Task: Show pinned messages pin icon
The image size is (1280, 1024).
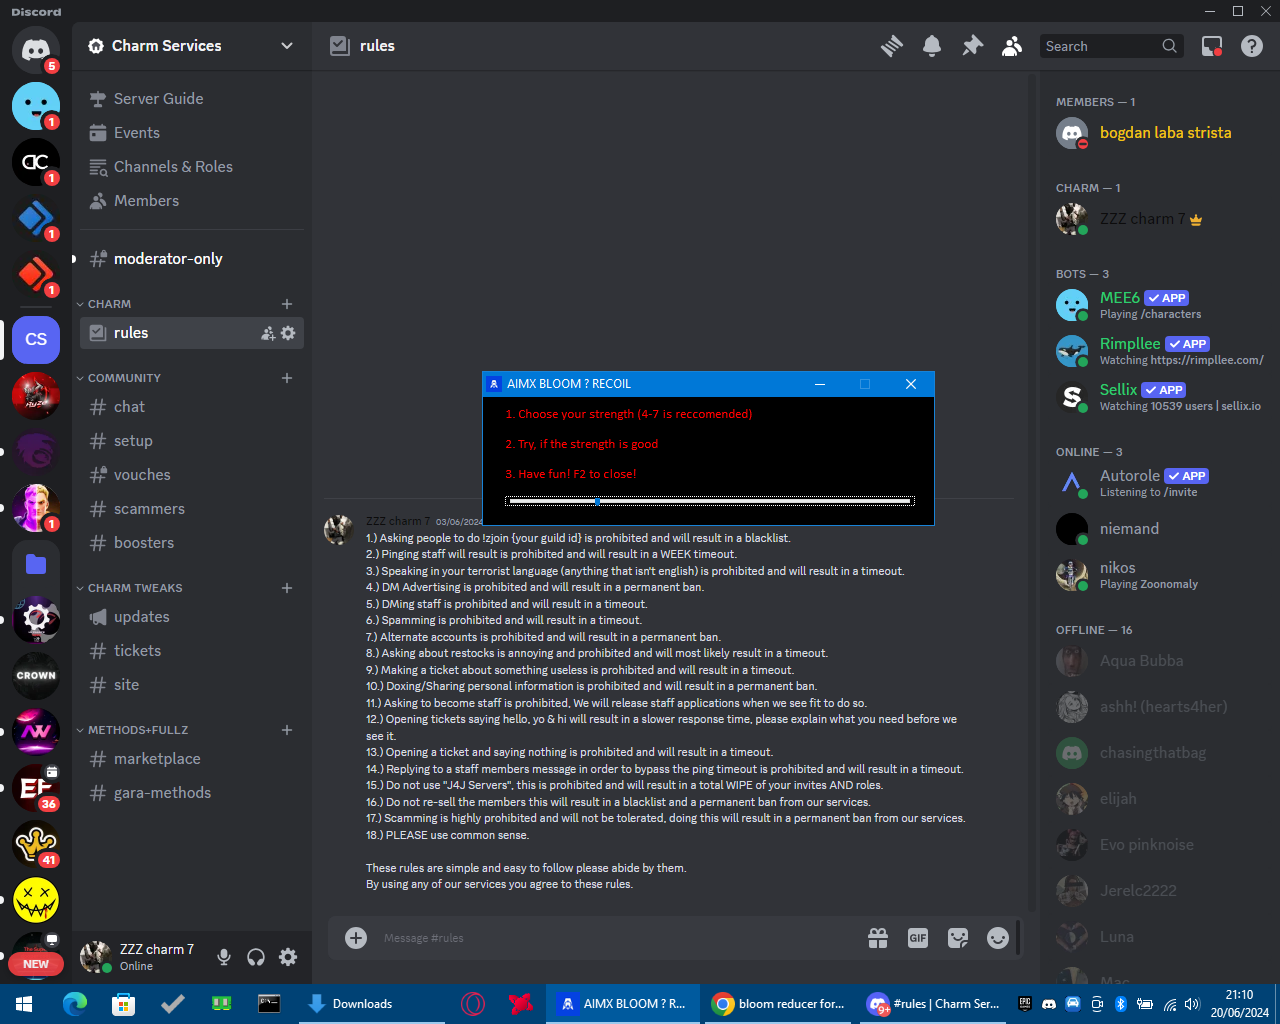Action: [x=972, y=46]
